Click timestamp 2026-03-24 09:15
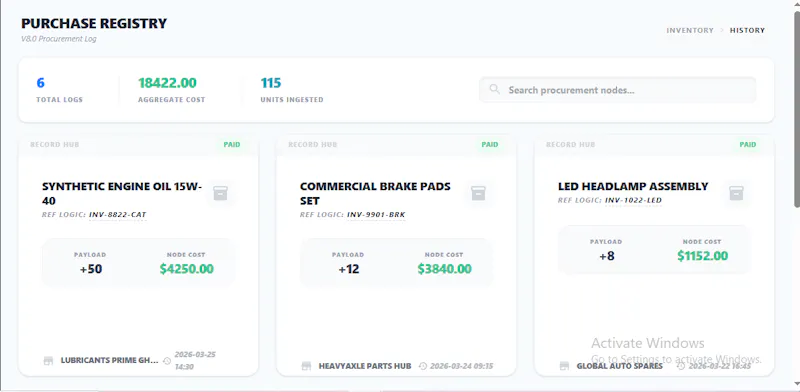800x392 pixels. tap(462, 366)
